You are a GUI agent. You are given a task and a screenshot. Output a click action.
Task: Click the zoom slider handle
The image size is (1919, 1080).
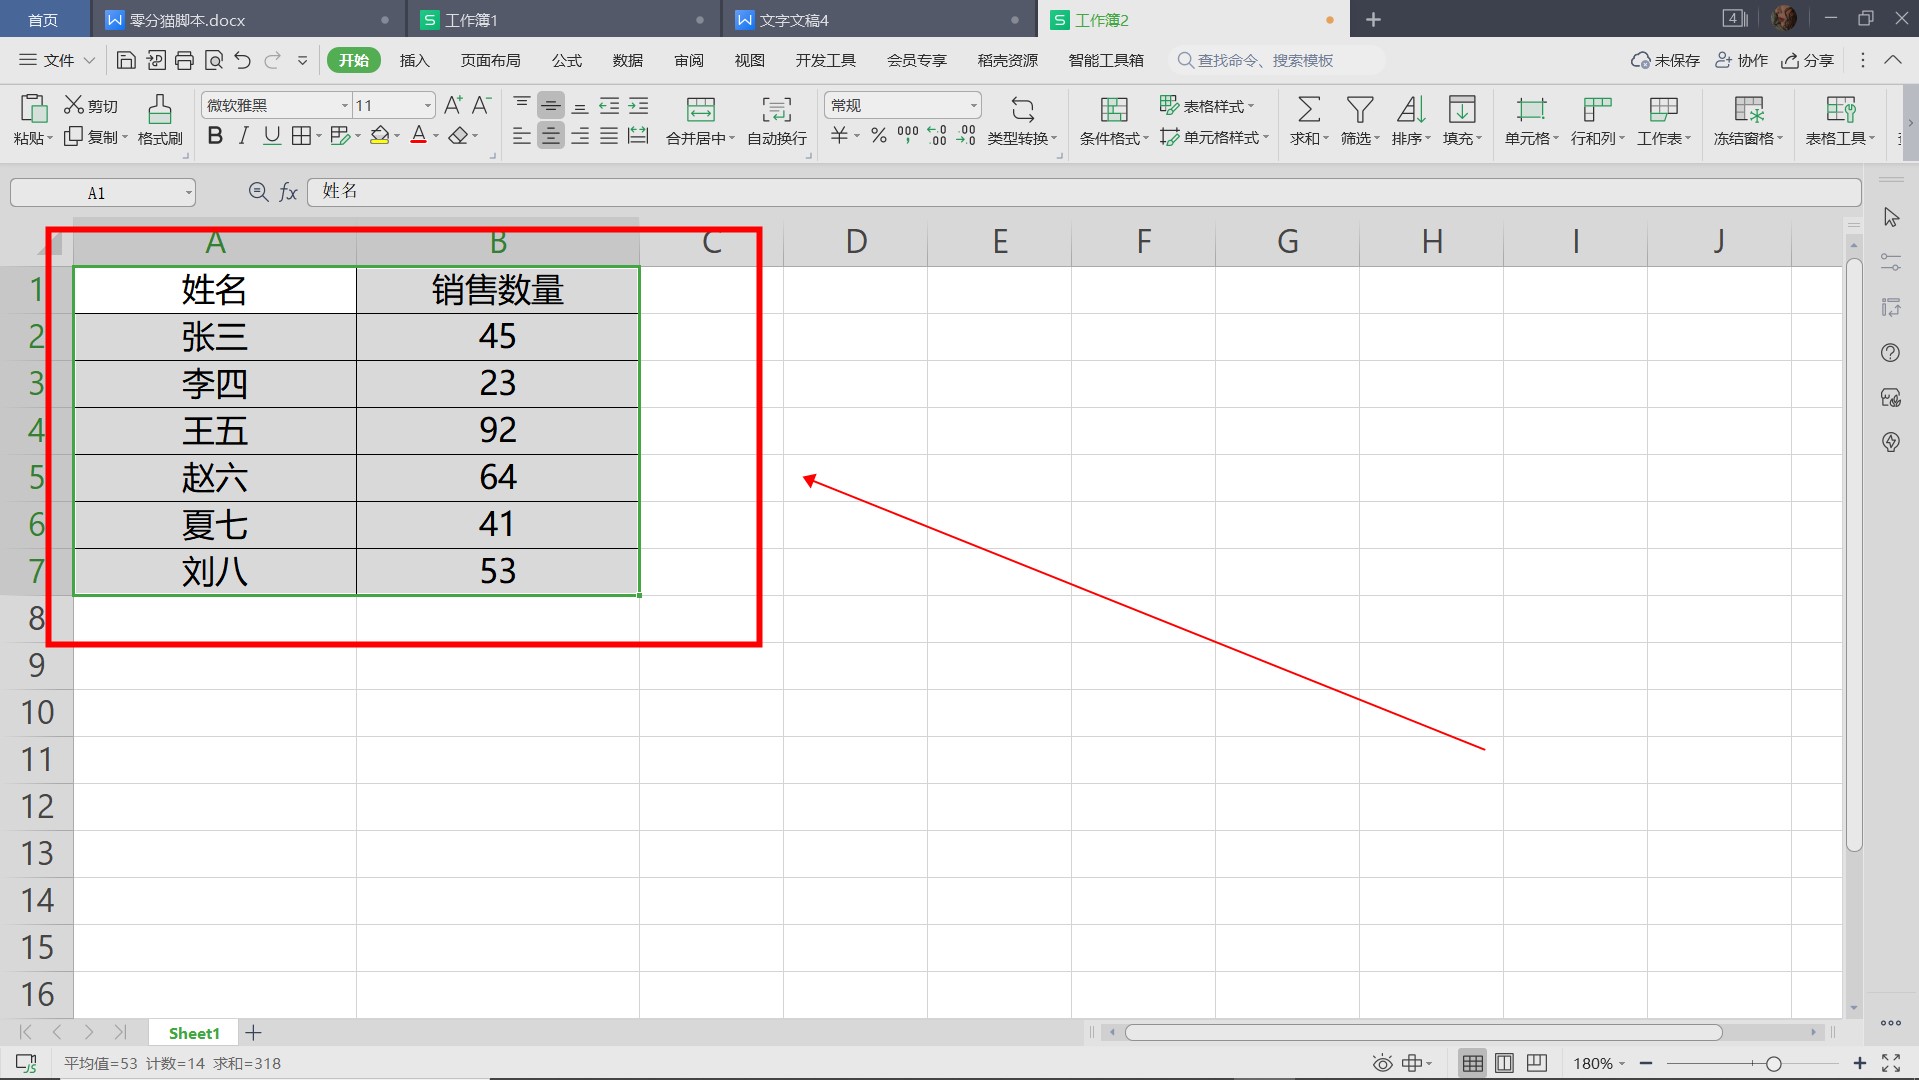click(1773, 1063)
